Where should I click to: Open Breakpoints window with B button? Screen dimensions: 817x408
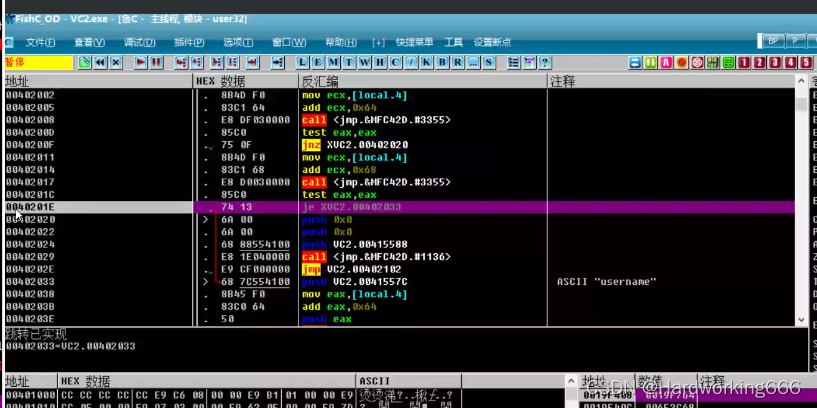[442, 63]
